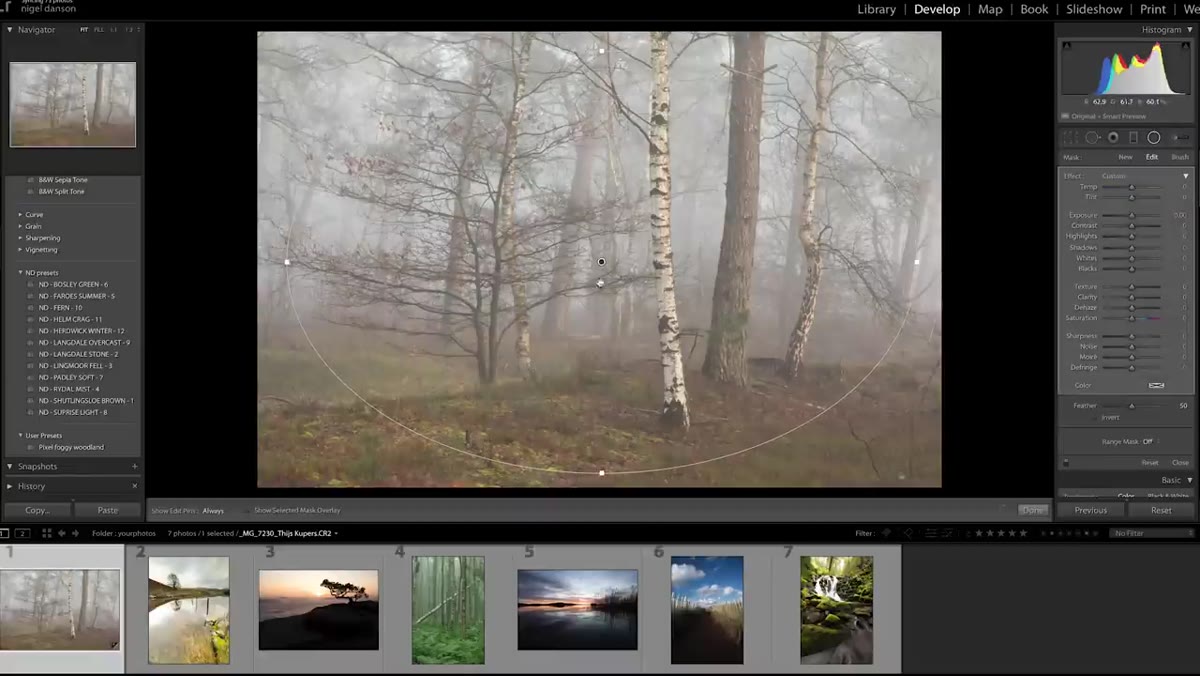
Task: Switch to the Book module
Action: pyautogui.click(x=1034, y=9)
